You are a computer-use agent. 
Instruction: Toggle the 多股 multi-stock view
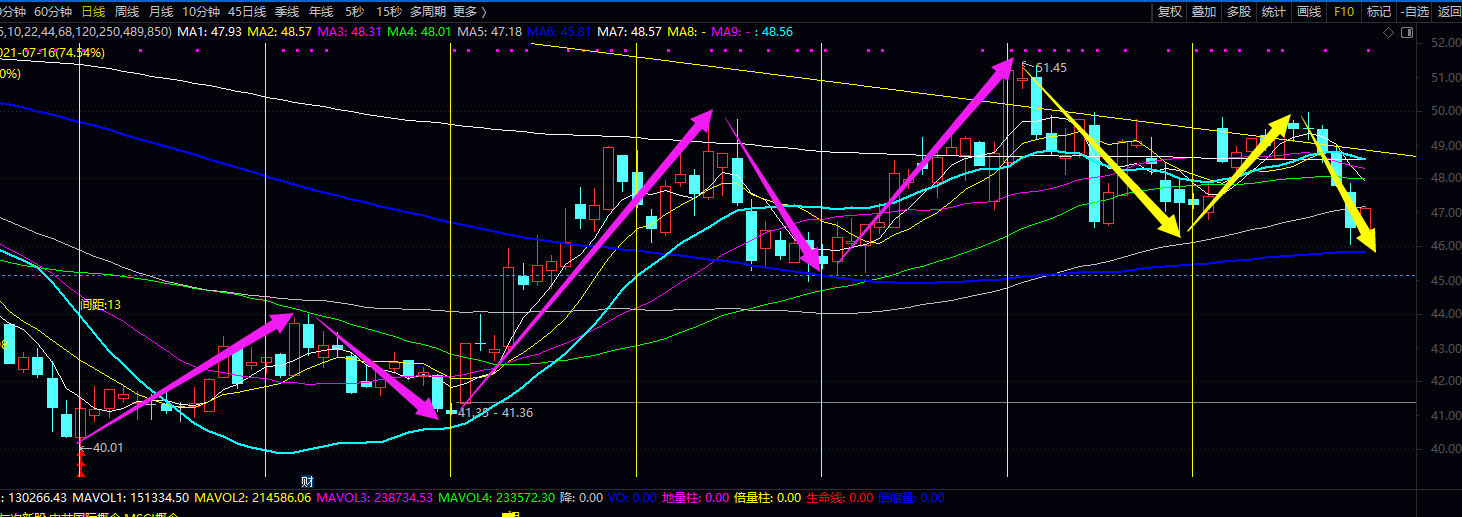pyautogui.click(x=1238, y=12)
